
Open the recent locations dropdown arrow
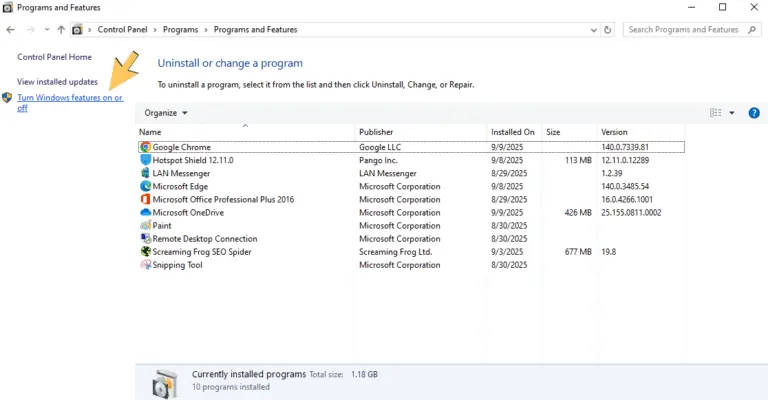47,30
